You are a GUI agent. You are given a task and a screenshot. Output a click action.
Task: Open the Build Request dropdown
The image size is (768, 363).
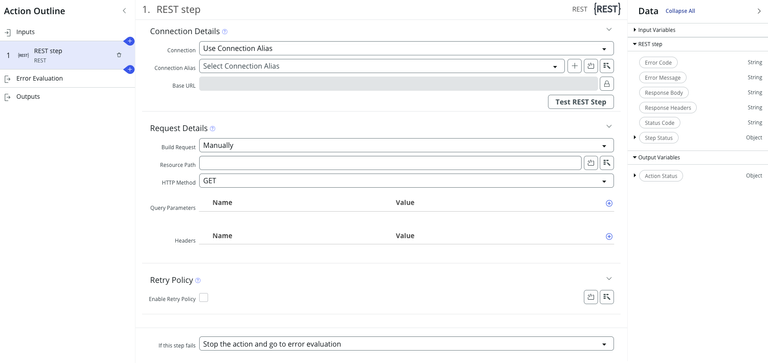point(406,145)
